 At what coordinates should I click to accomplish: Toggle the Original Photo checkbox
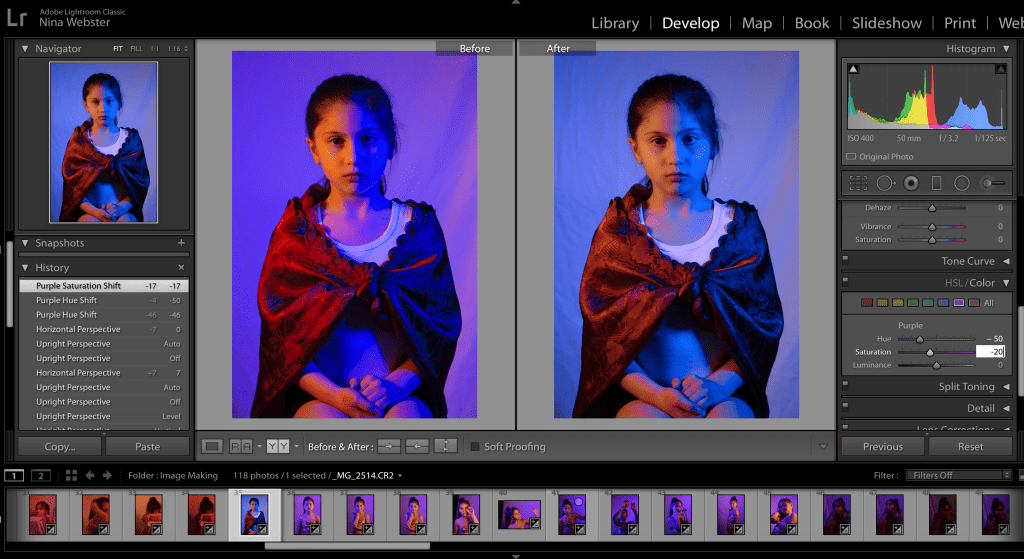click(x=851, y=157)
